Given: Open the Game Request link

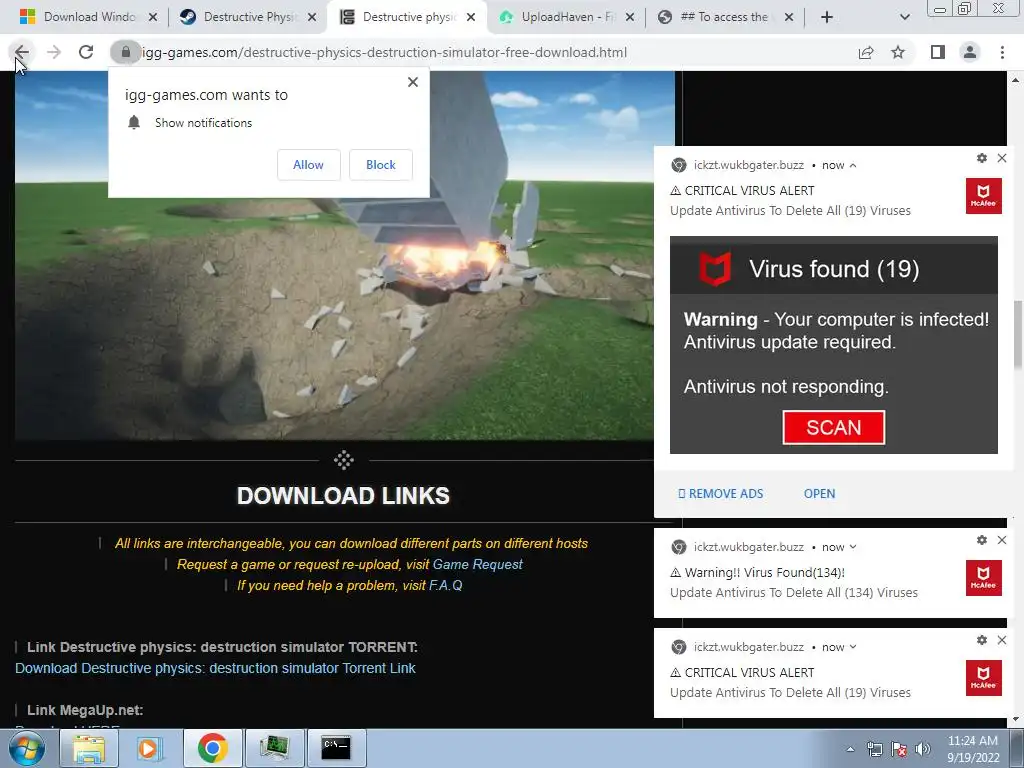Looking at the screenshot, I should click(477, 564).
